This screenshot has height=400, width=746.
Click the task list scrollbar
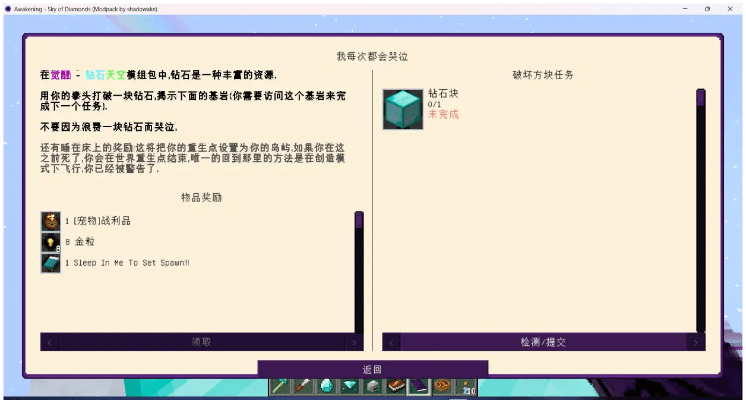[x=701, y=211]
